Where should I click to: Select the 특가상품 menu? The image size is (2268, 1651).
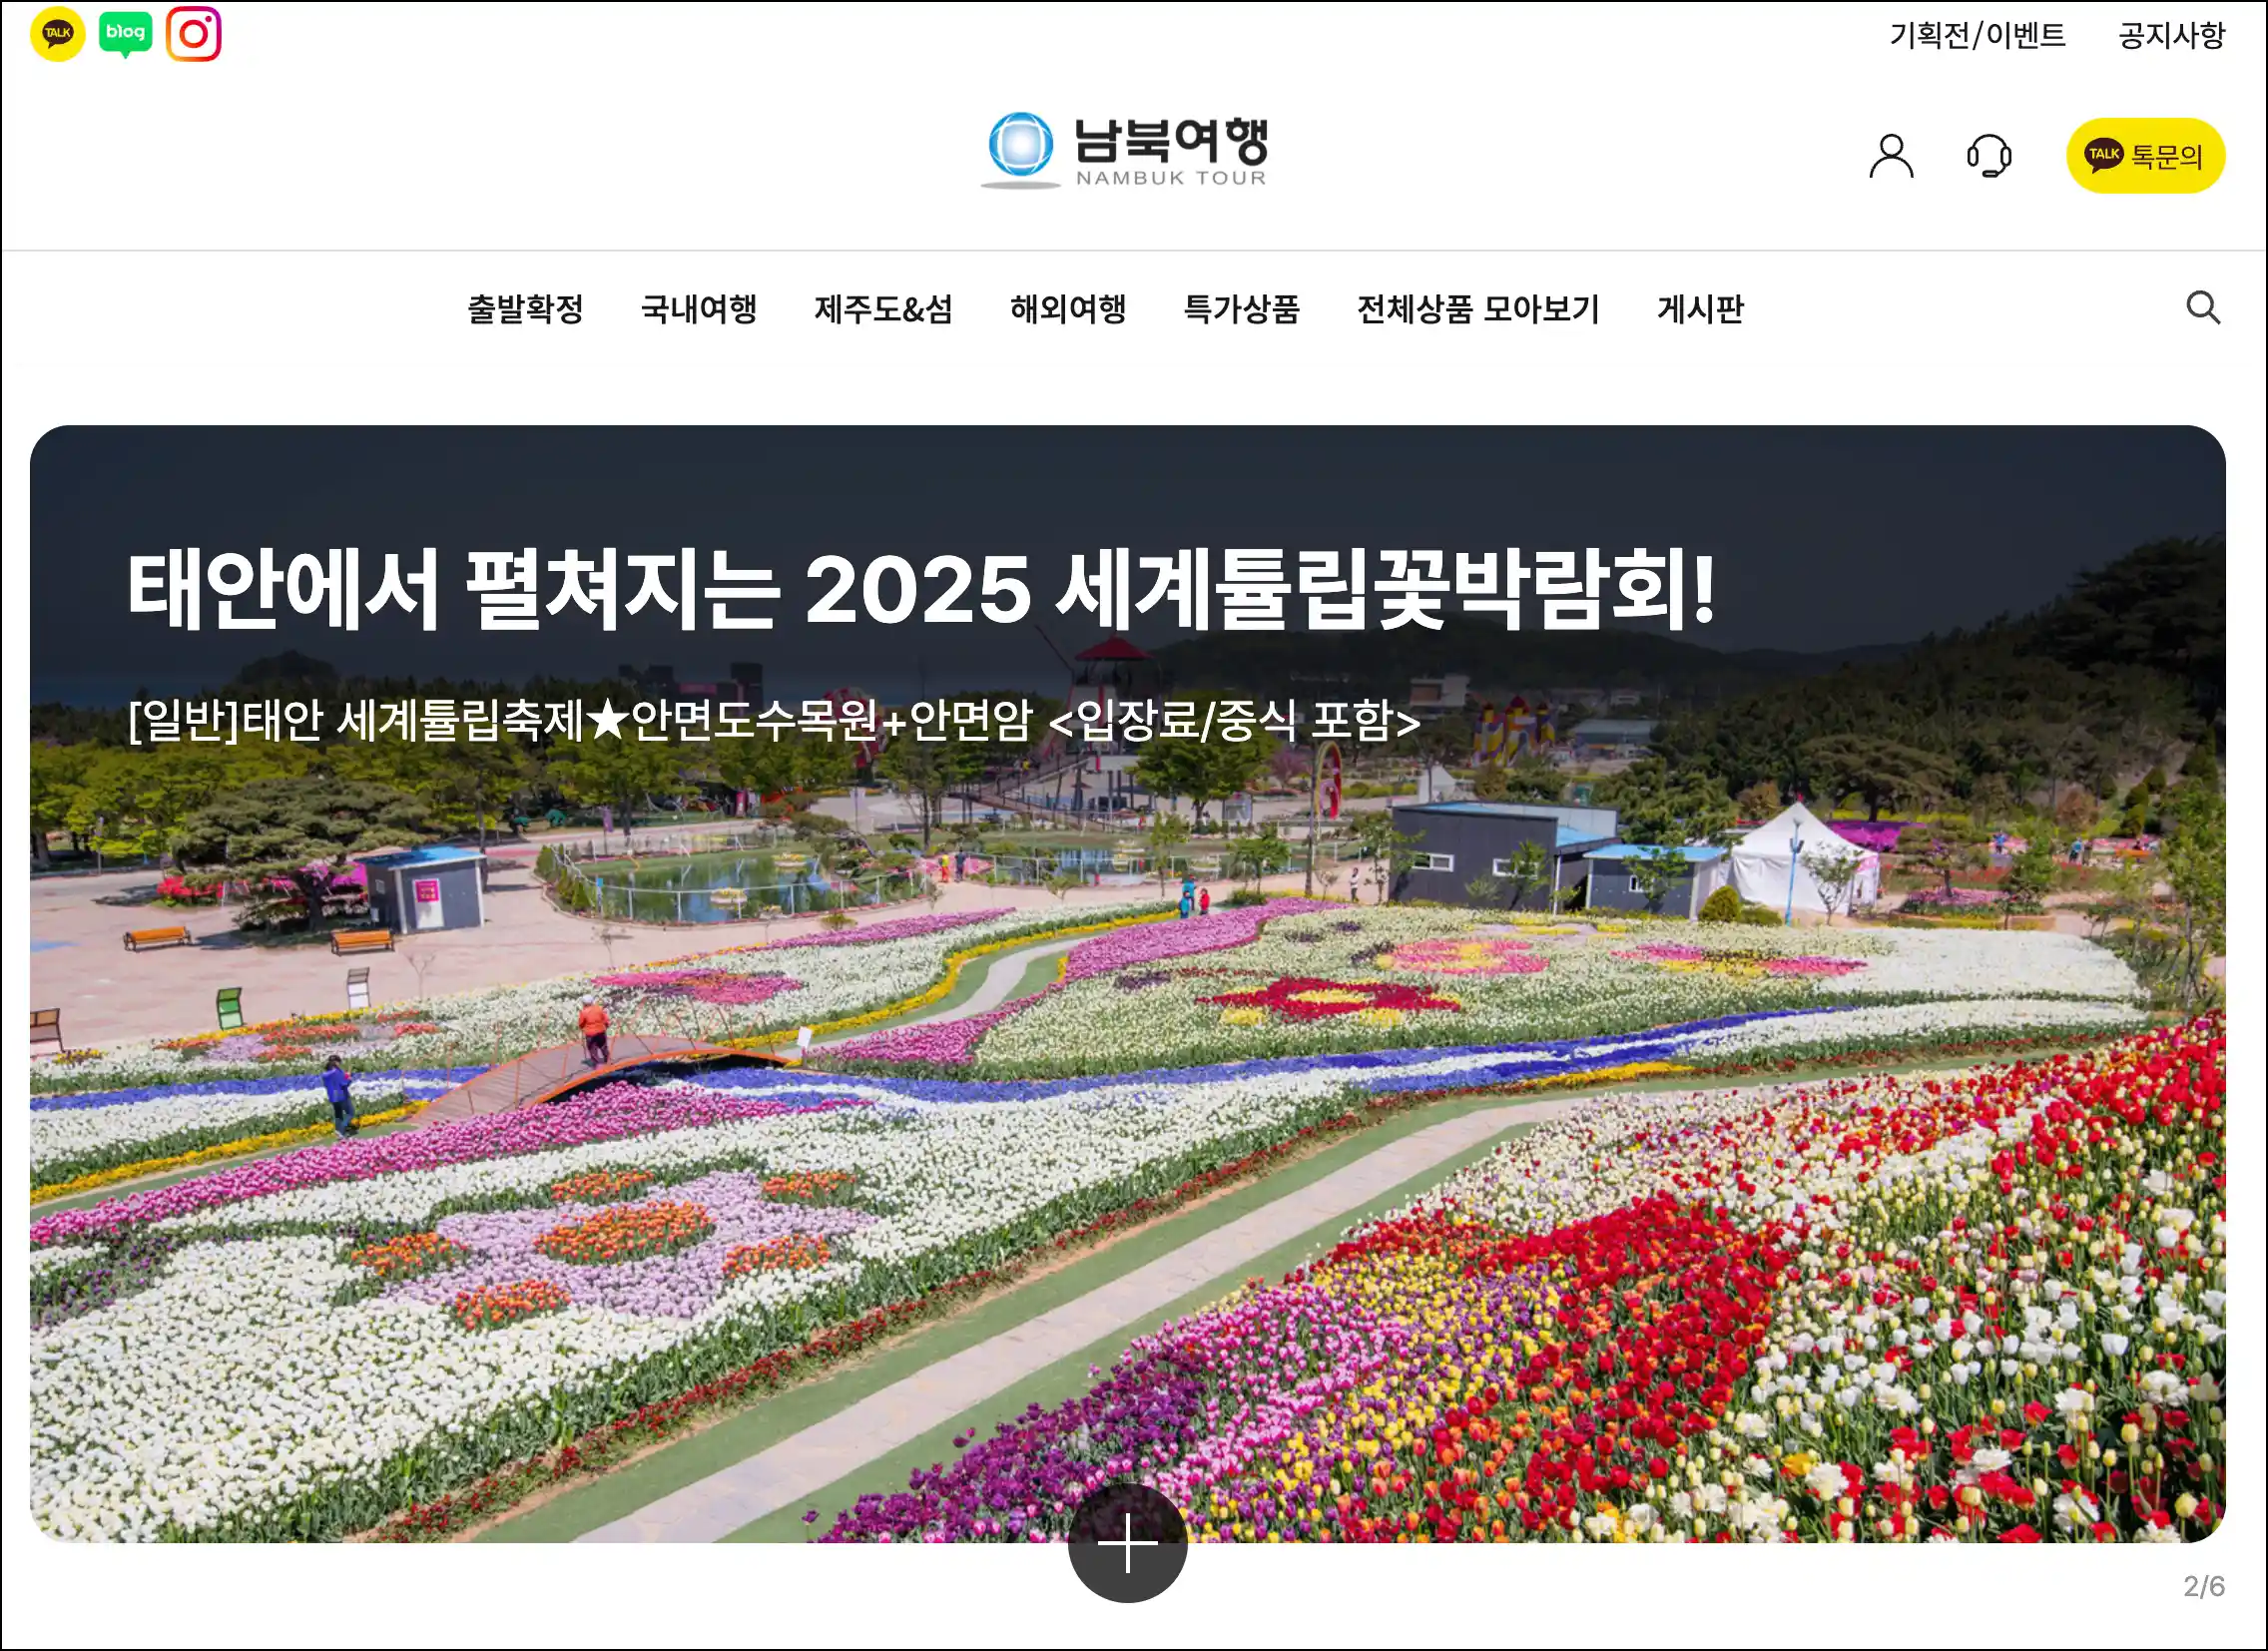pos(1241,309)
